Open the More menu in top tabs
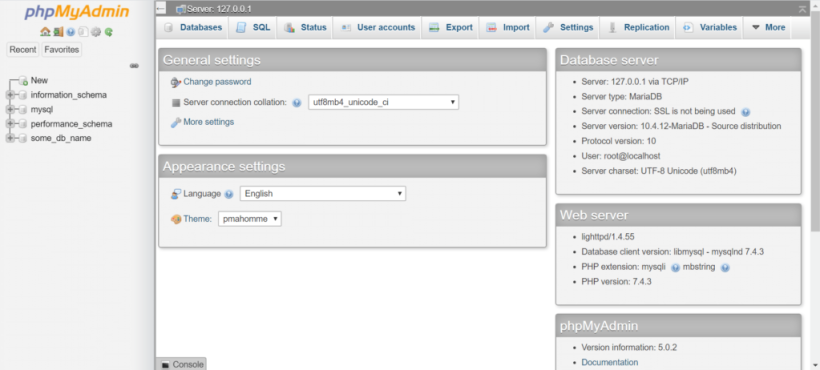The width and height of the screenshot is (820, 370). 768,28
